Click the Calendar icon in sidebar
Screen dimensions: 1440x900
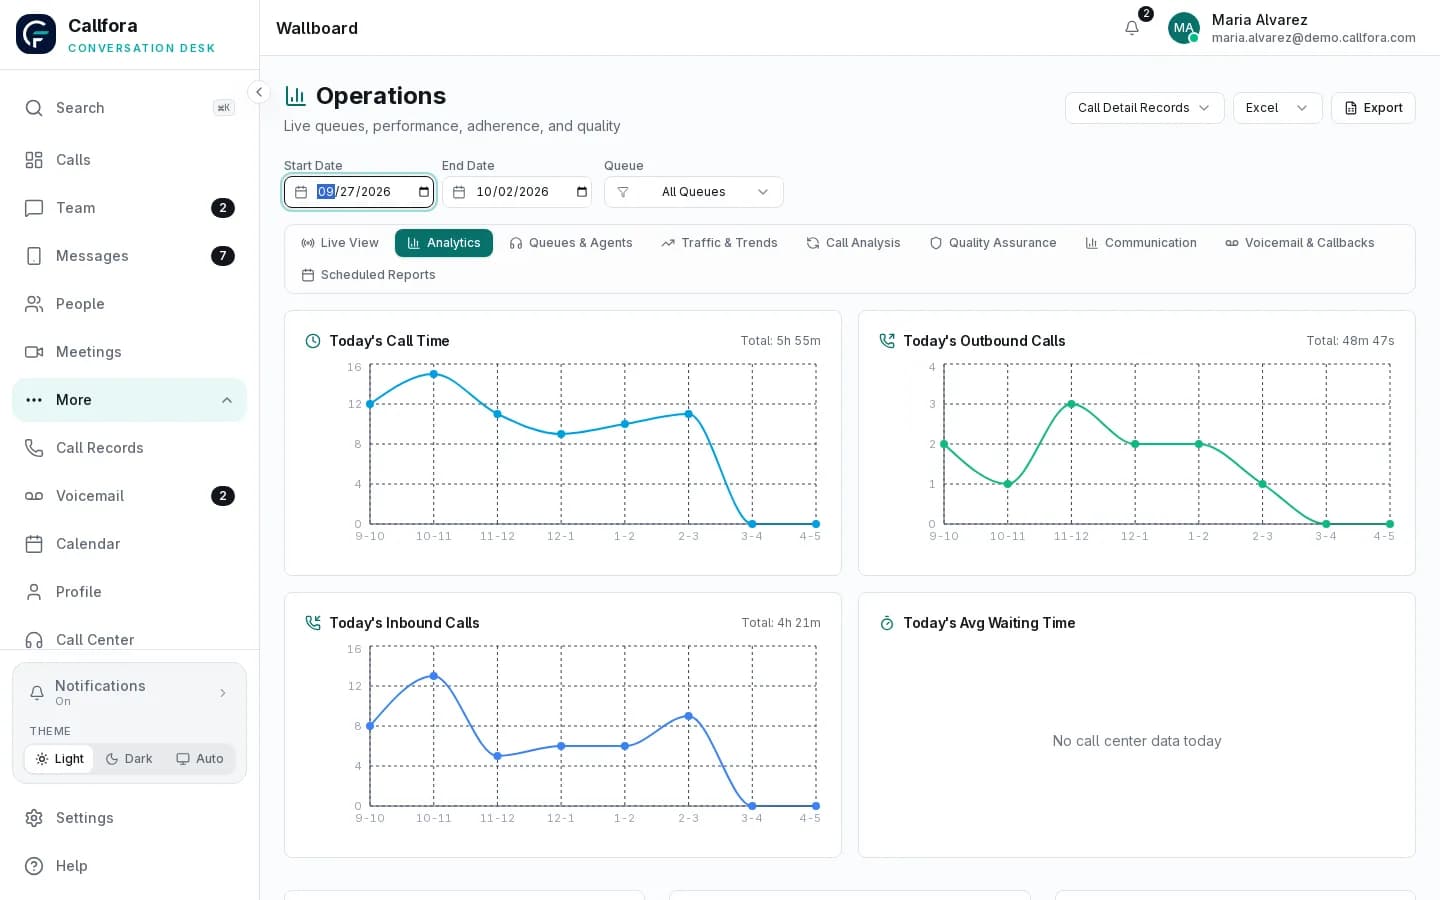click(x=34, y=544)
